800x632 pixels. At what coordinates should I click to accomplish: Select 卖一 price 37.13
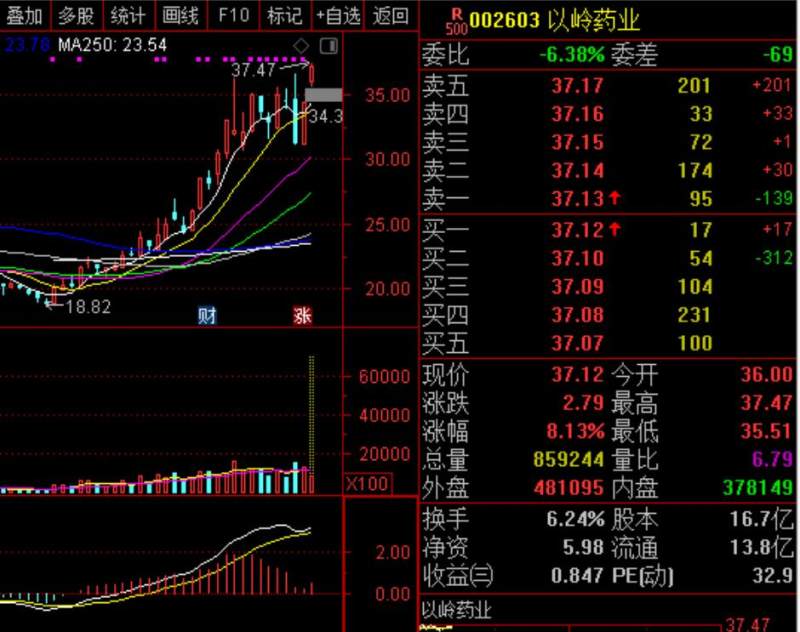(x=578, y=199)
